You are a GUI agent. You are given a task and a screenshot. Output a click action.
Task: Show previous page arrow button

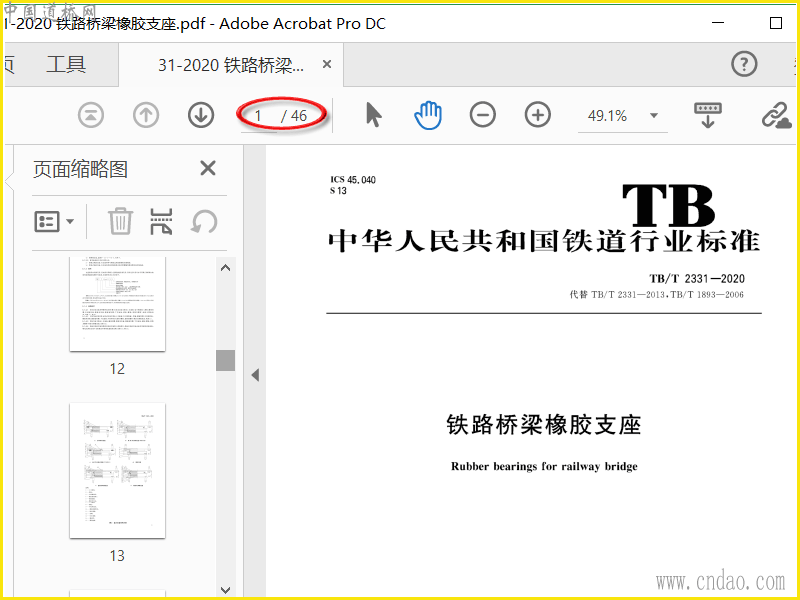pyautogui.click(x=146, y=115)
